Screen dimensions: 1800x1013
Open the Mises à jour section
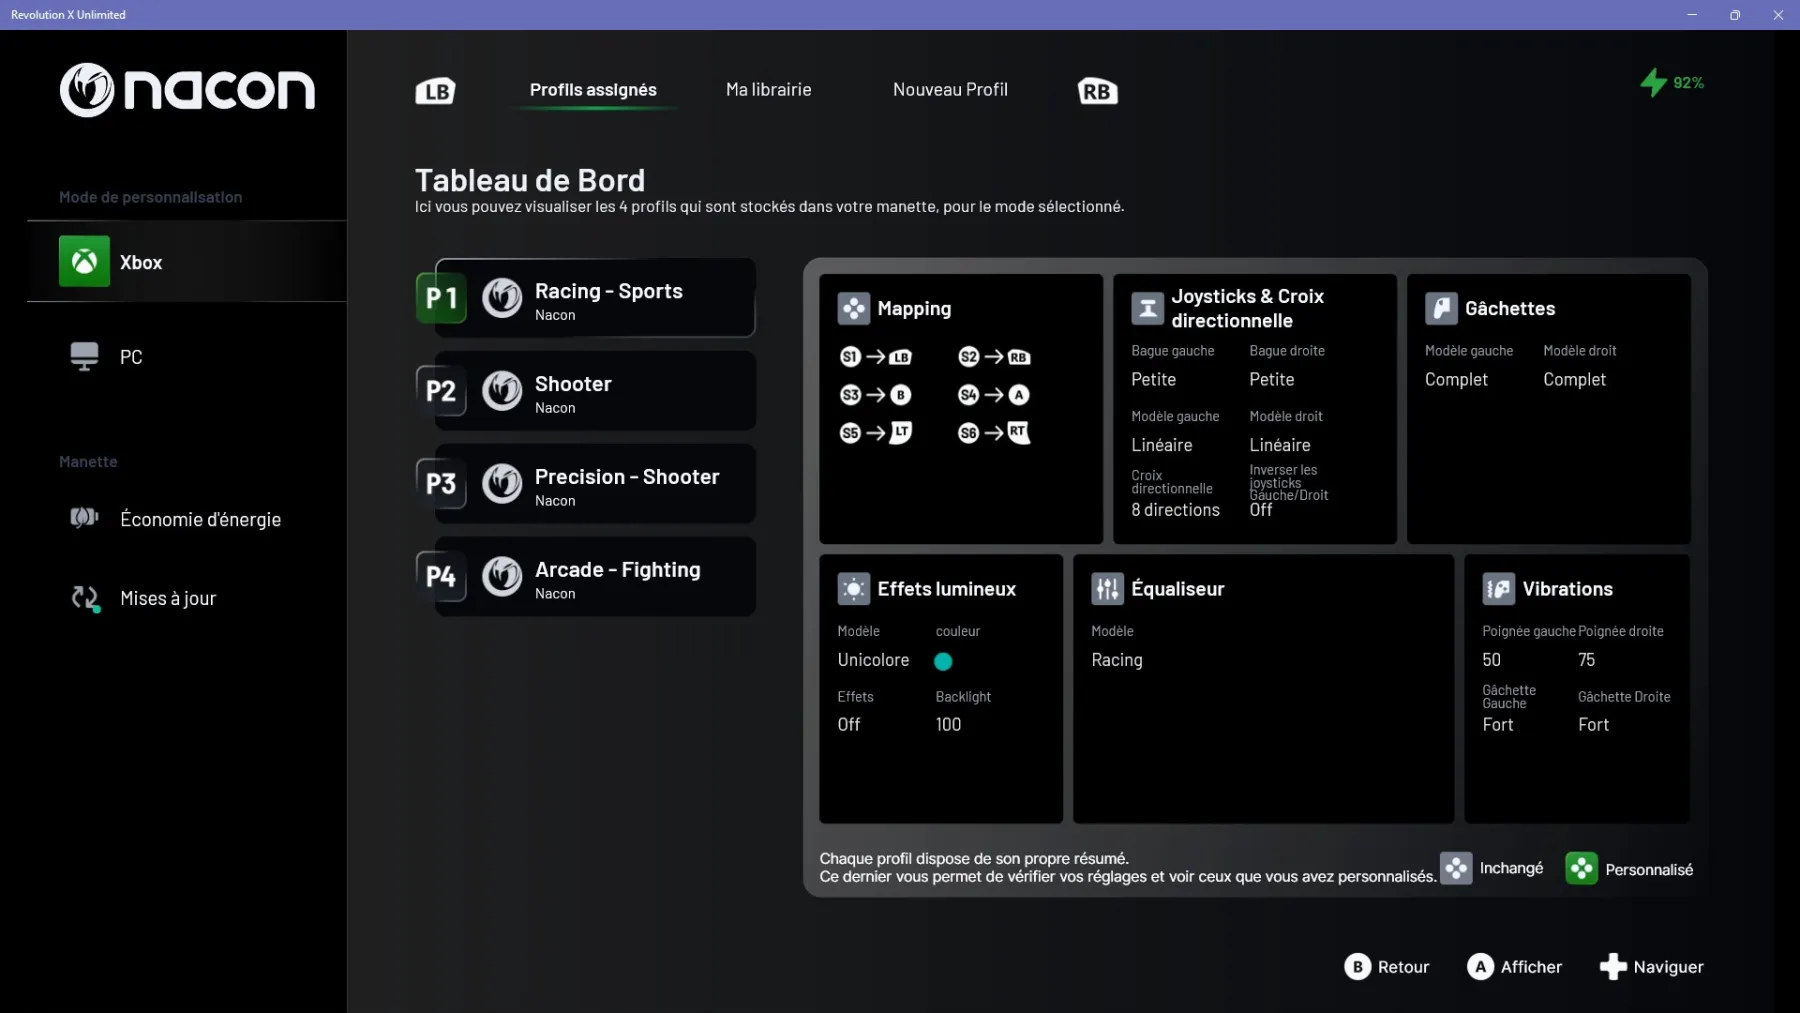(x=167, y=598)
